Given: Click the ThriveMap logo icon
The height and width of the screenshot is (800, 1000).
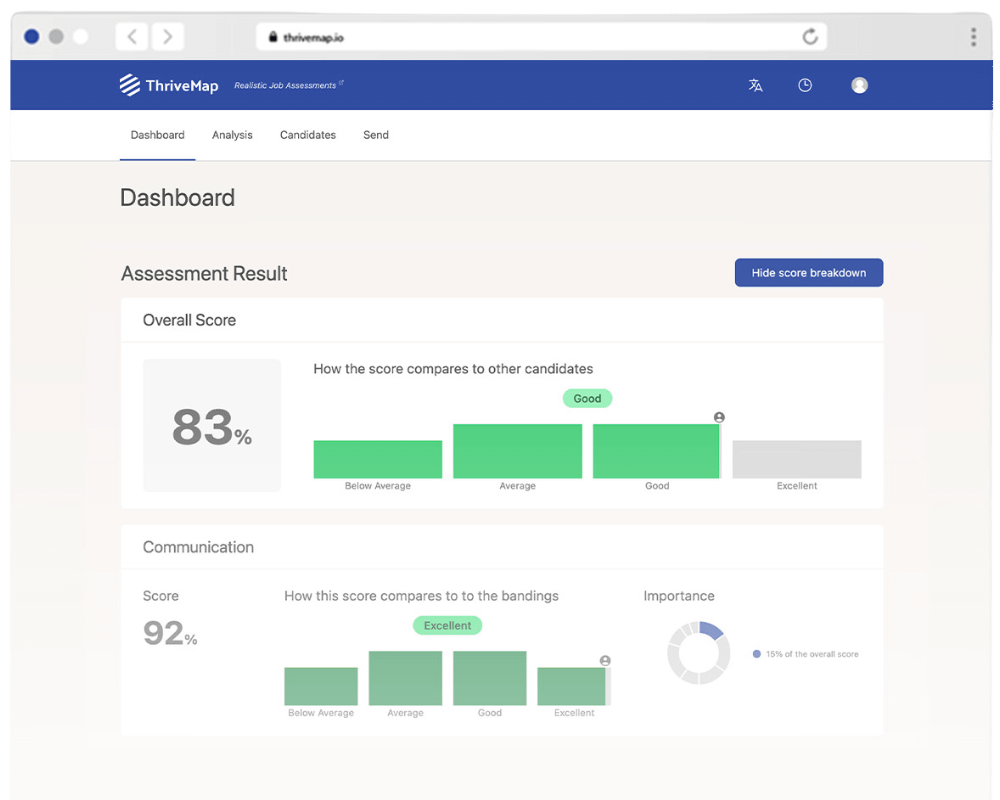Looking at the screenshot, I should (129, 85).
